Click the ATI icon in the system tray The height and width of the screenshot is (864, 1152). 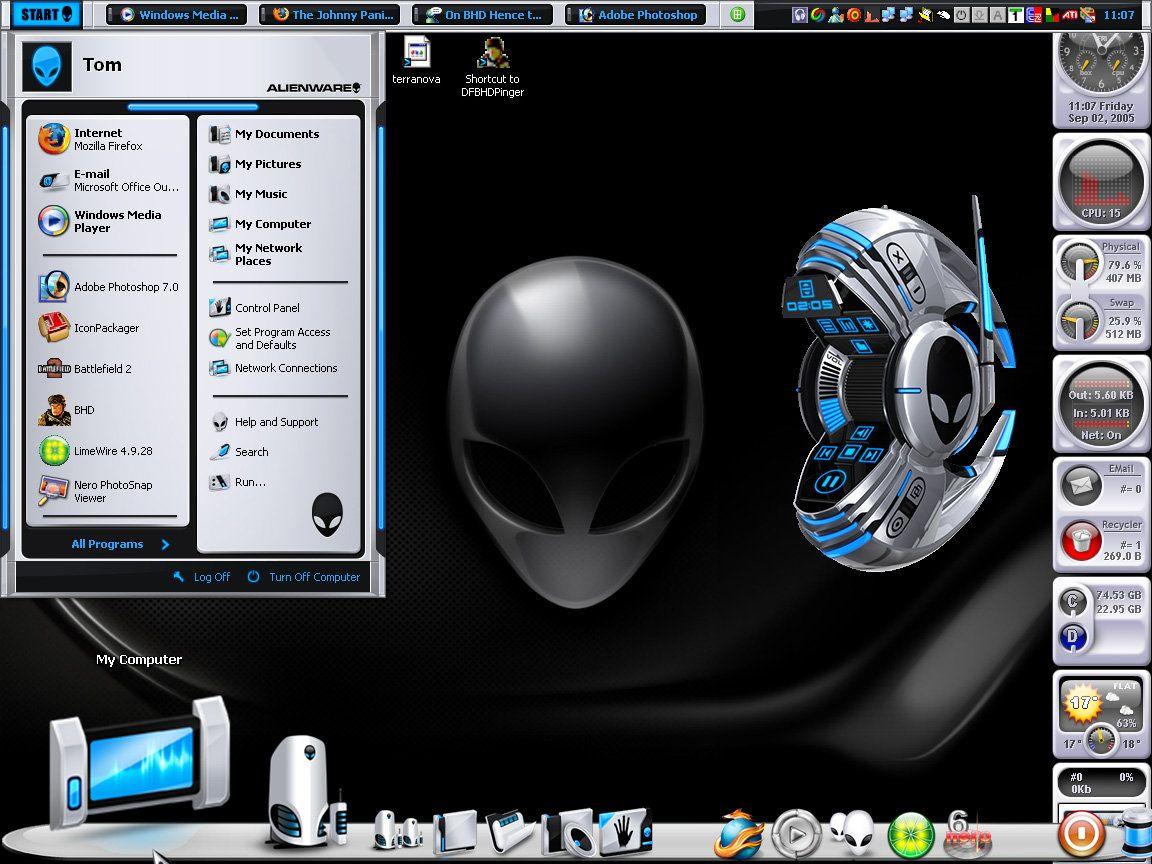click(1072, 14)
